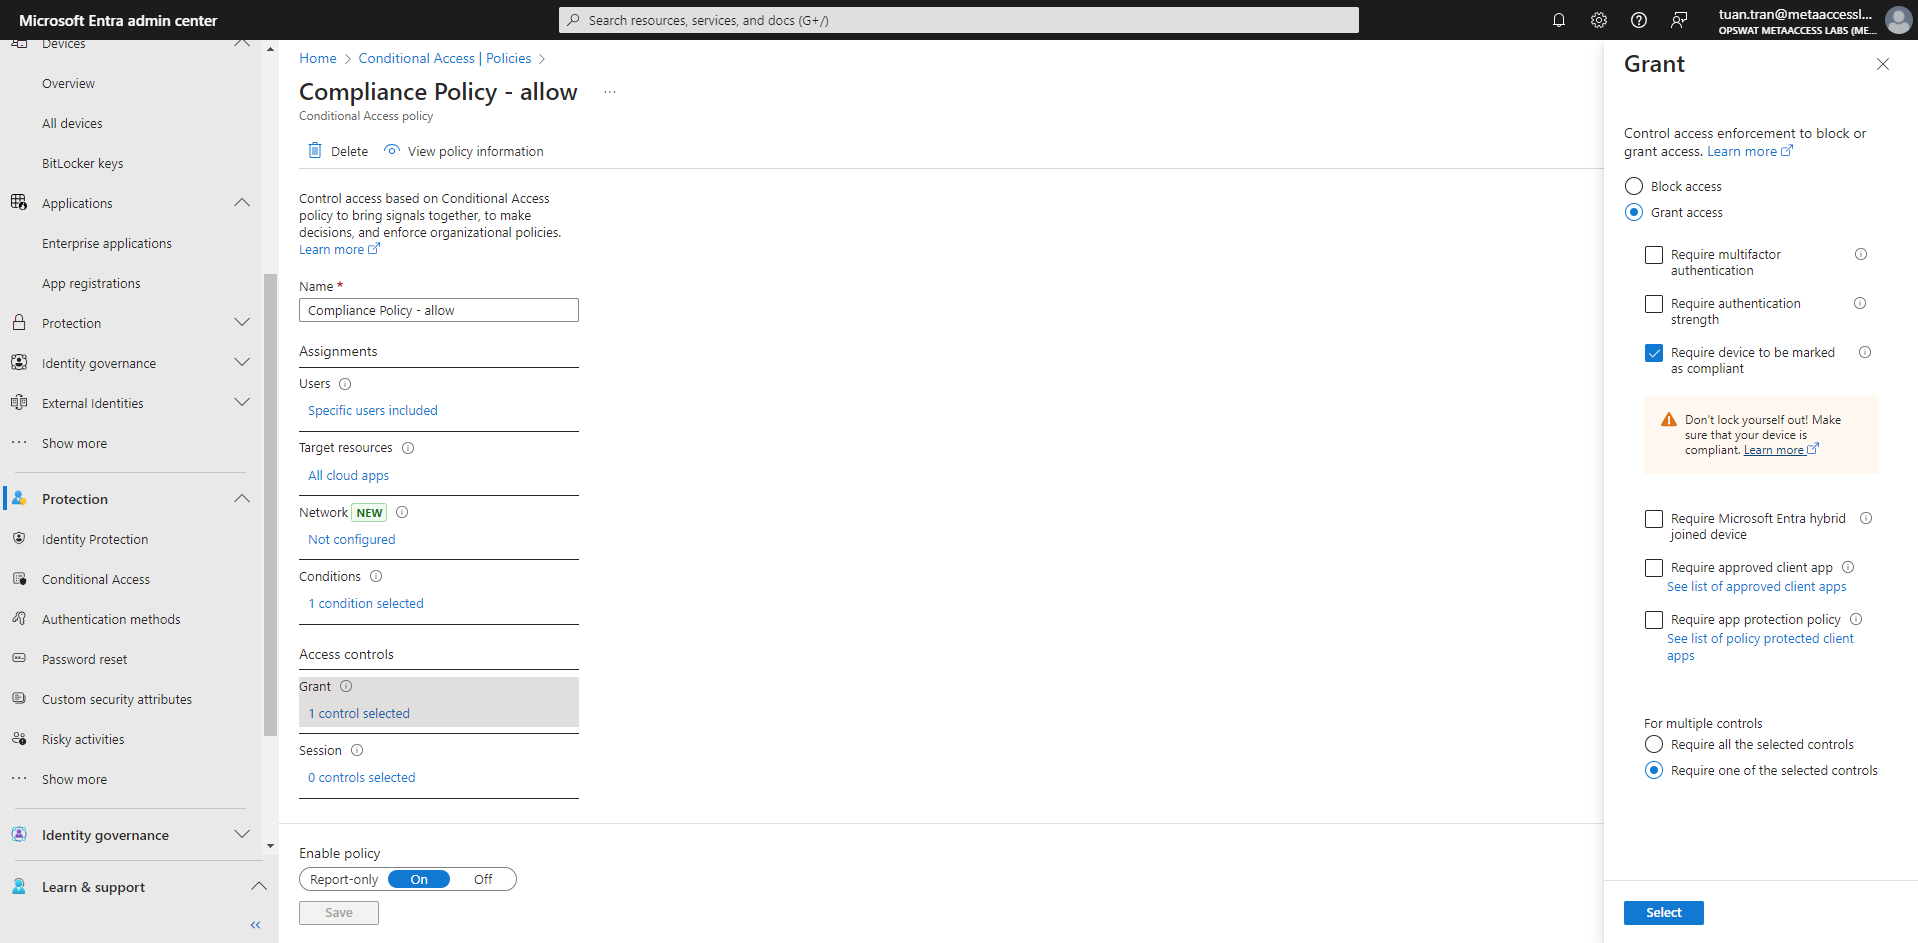Viewport: 1918px width, 943px height.
Task: Open the help question mark icon
Action: [1638, 20]
